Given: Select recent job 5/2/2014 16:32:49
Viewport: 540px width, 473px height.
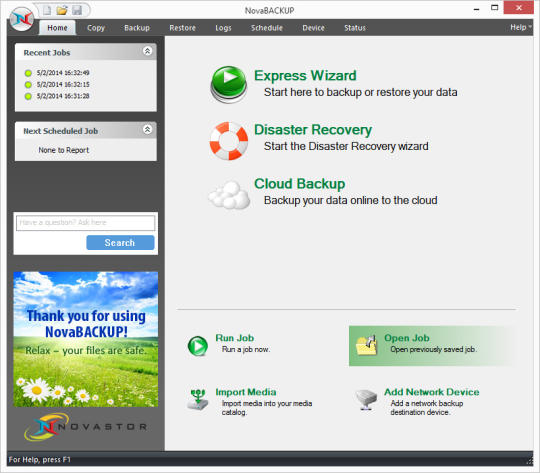Looking at the screenshot, I should (x=63, y=73).
